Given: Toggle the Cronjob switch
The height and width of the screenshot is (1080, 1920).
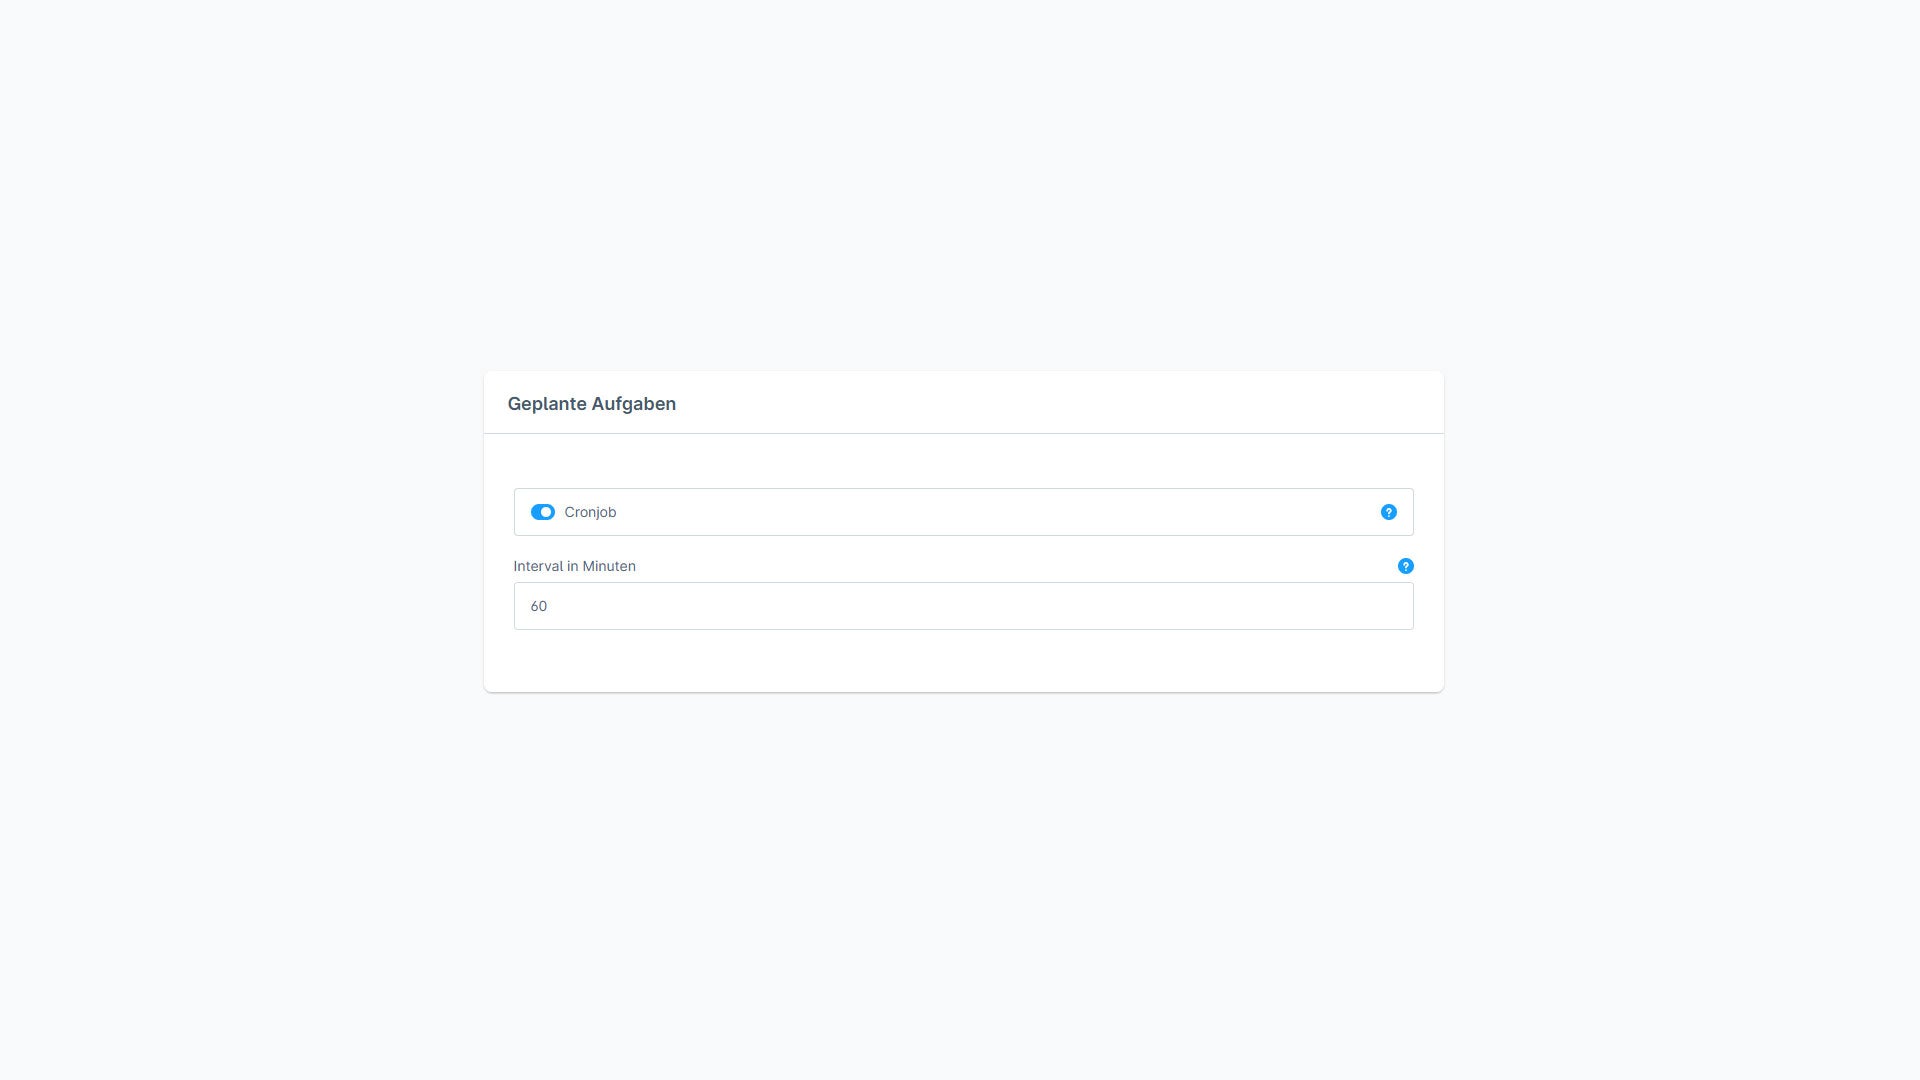Looking at the screenshot, I should pos(542,512).
